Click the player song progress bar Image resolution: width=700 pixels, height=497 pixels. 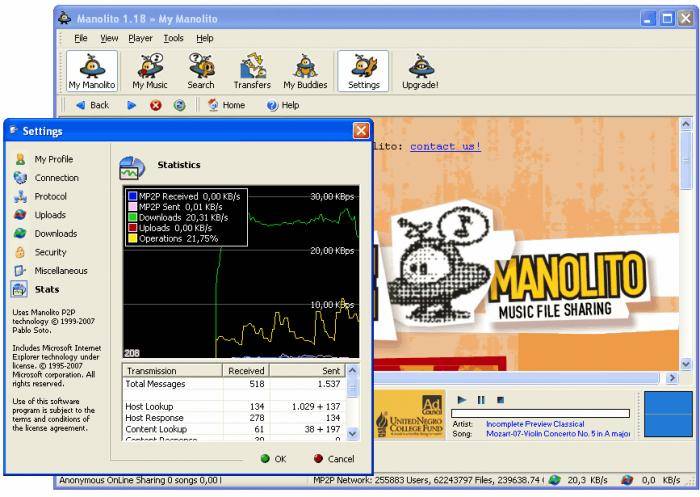(x=540, y=413)
